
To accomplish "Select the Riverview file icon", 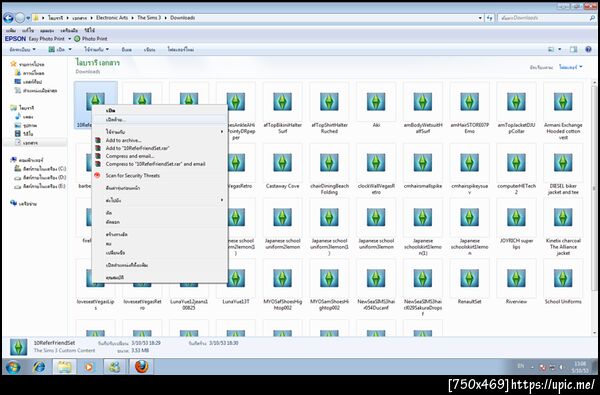I will (516, 278).
